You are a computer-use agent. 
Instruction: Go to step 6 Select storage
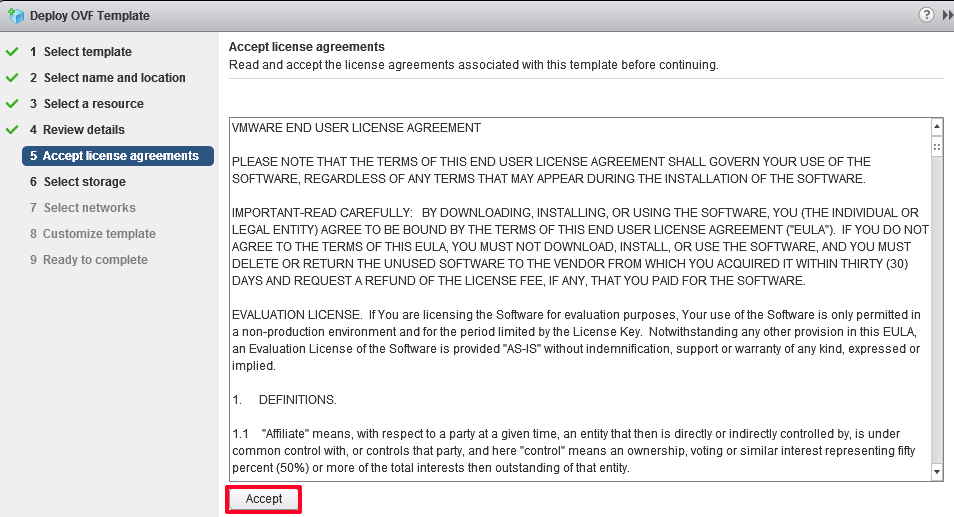click(77, 182)
